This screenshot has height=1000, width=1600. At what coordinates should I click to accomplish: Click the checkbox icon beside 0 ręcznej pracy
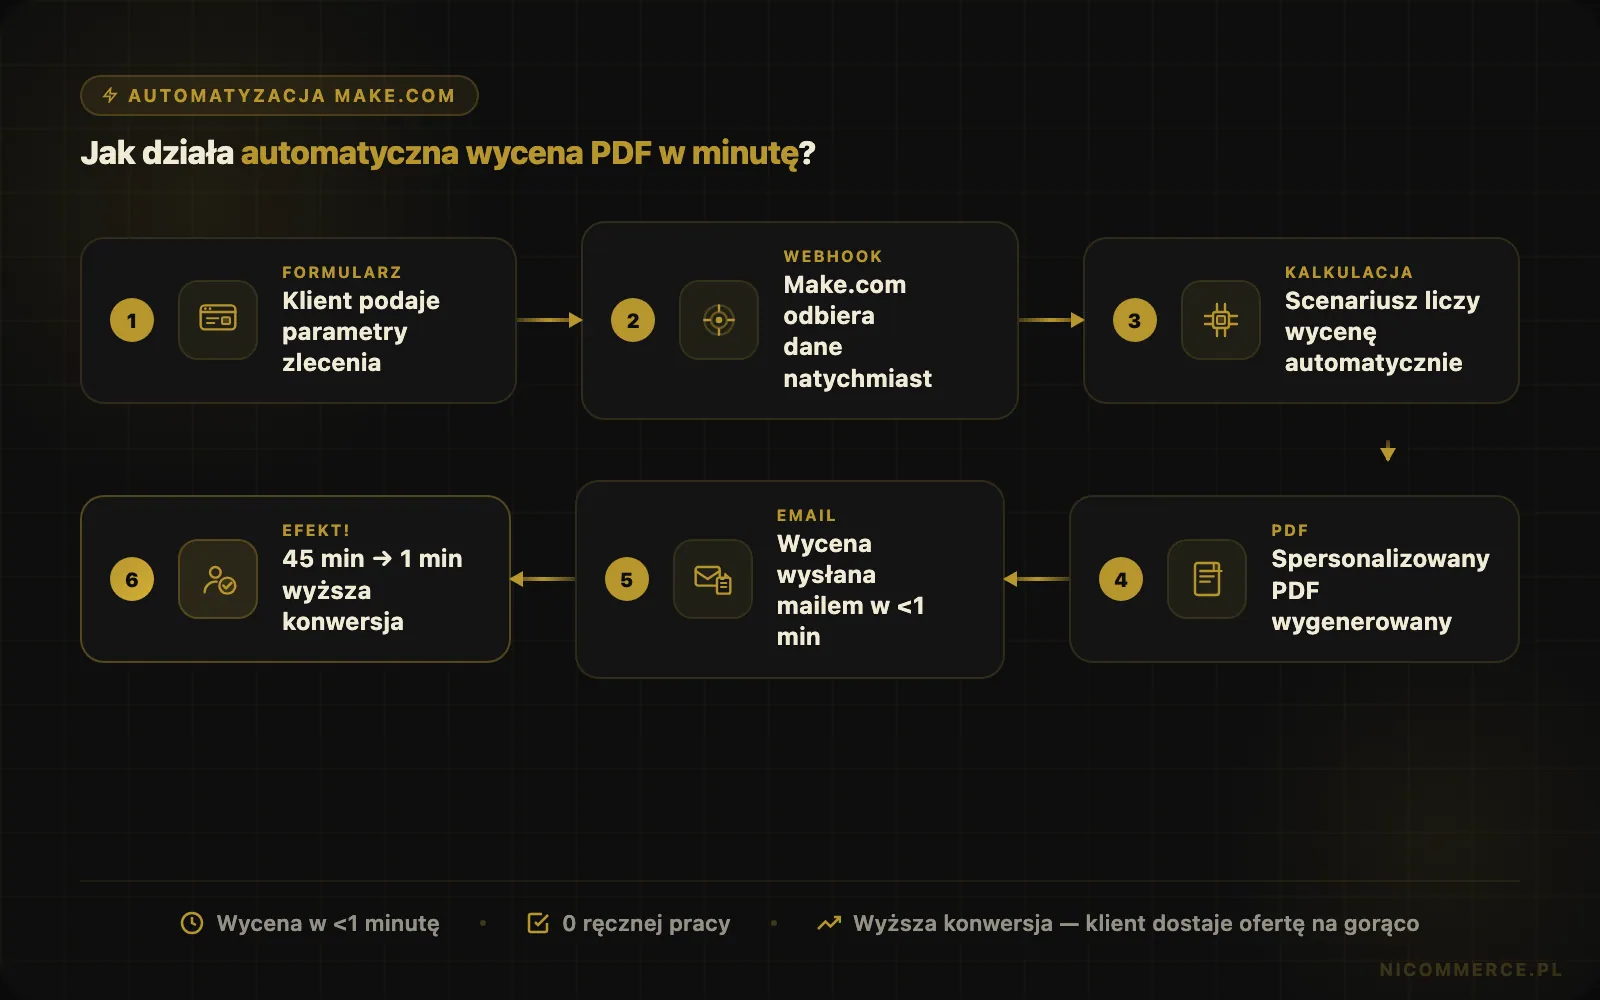coord(538,923)
